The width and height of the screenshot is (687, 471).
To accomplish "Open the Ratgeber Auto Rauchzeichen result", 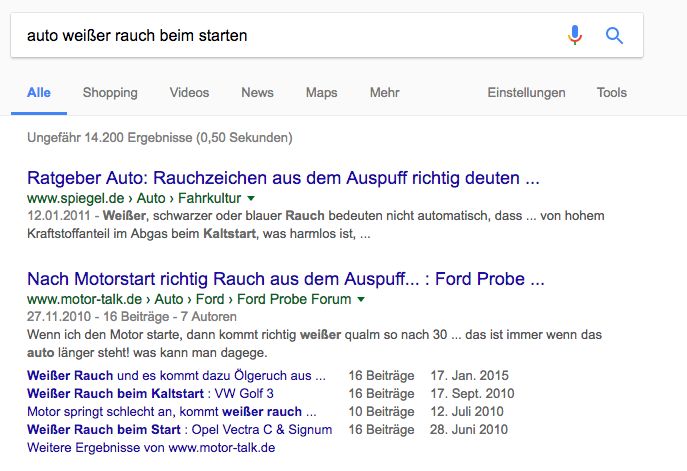I will tap(283, 178).
